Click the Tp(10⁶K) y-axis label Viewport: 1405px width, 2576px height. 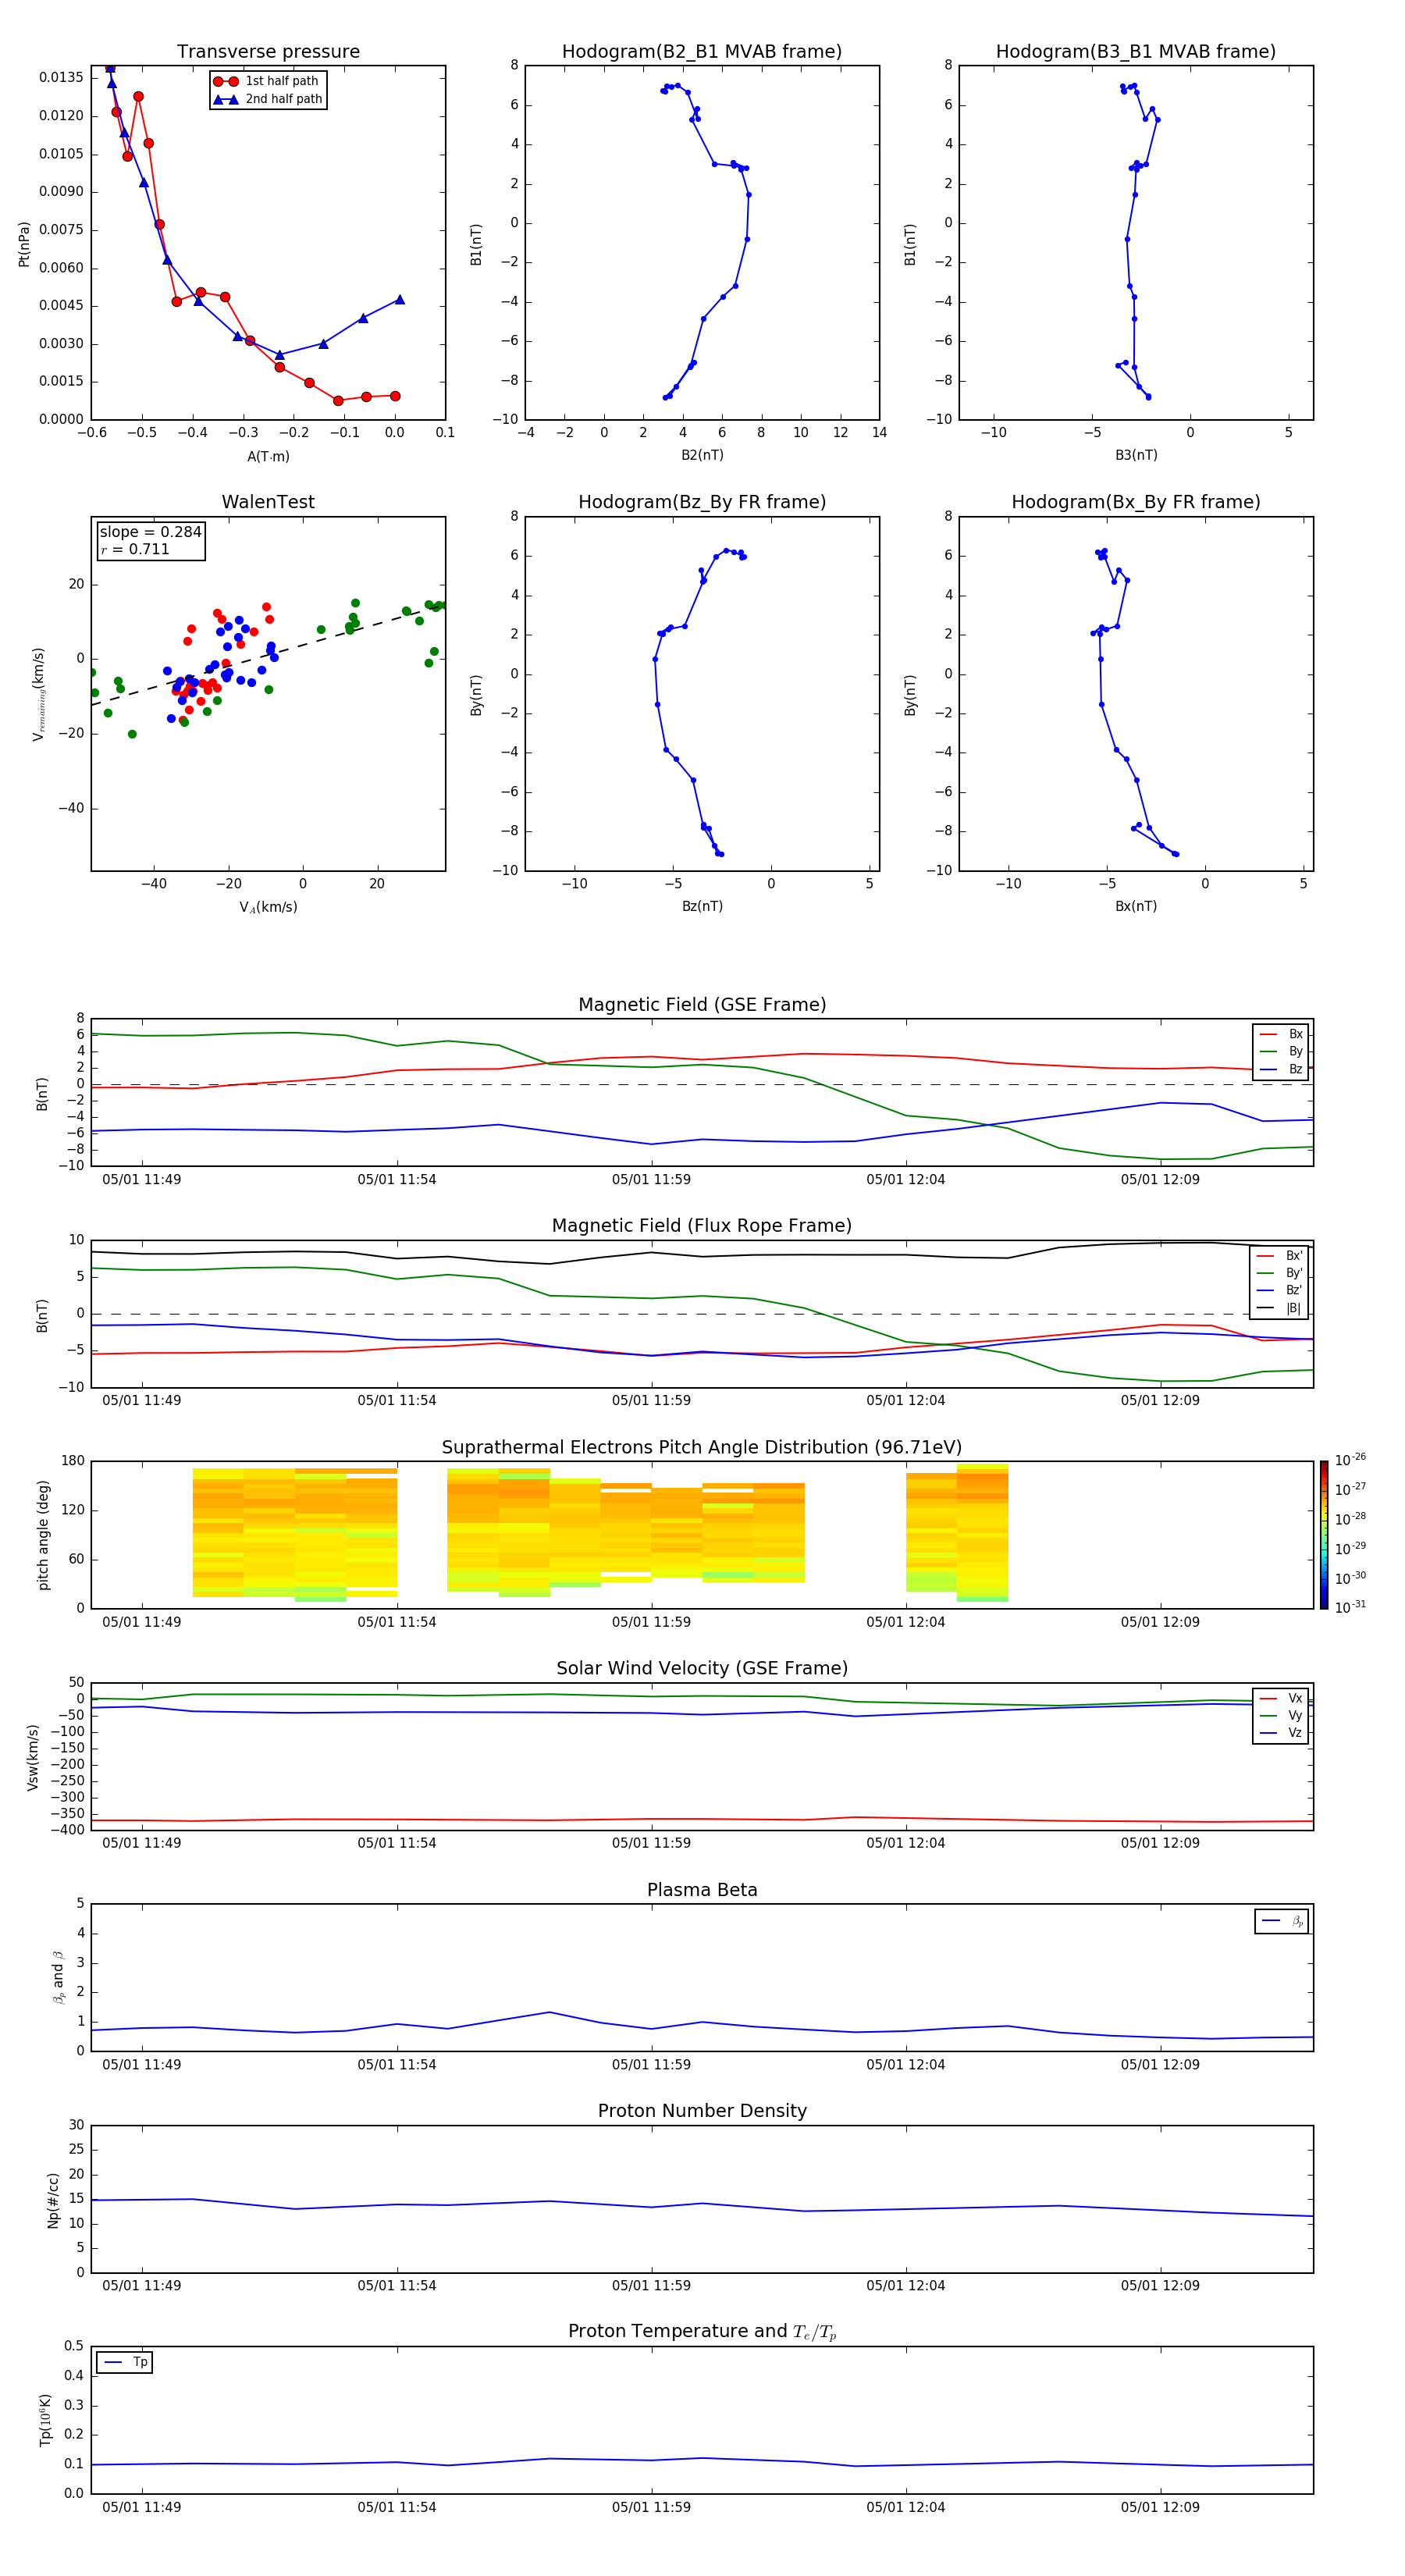pos(45,2420)
